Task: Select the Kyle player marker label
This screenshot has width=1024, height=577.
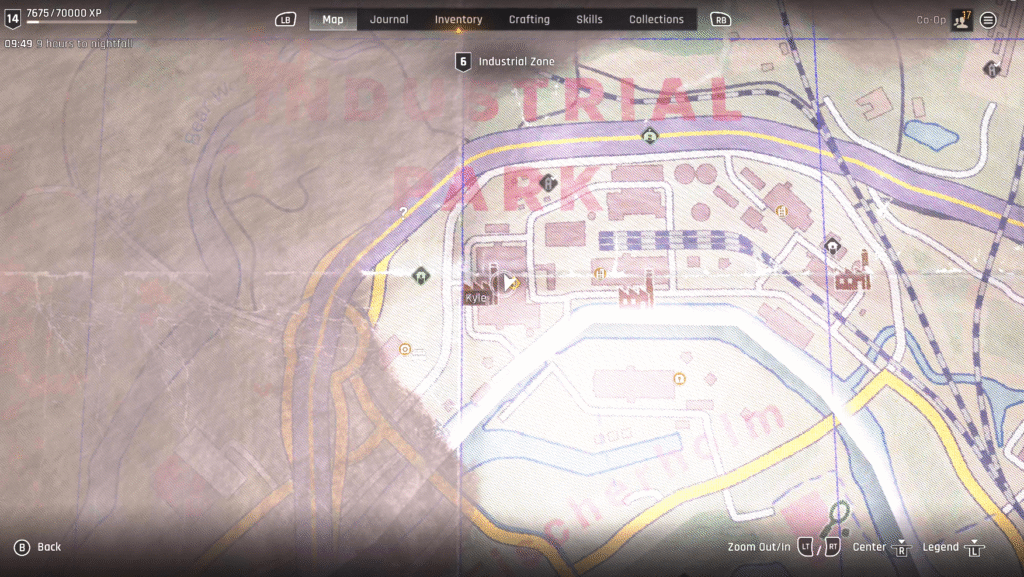Action: point(477,298)
